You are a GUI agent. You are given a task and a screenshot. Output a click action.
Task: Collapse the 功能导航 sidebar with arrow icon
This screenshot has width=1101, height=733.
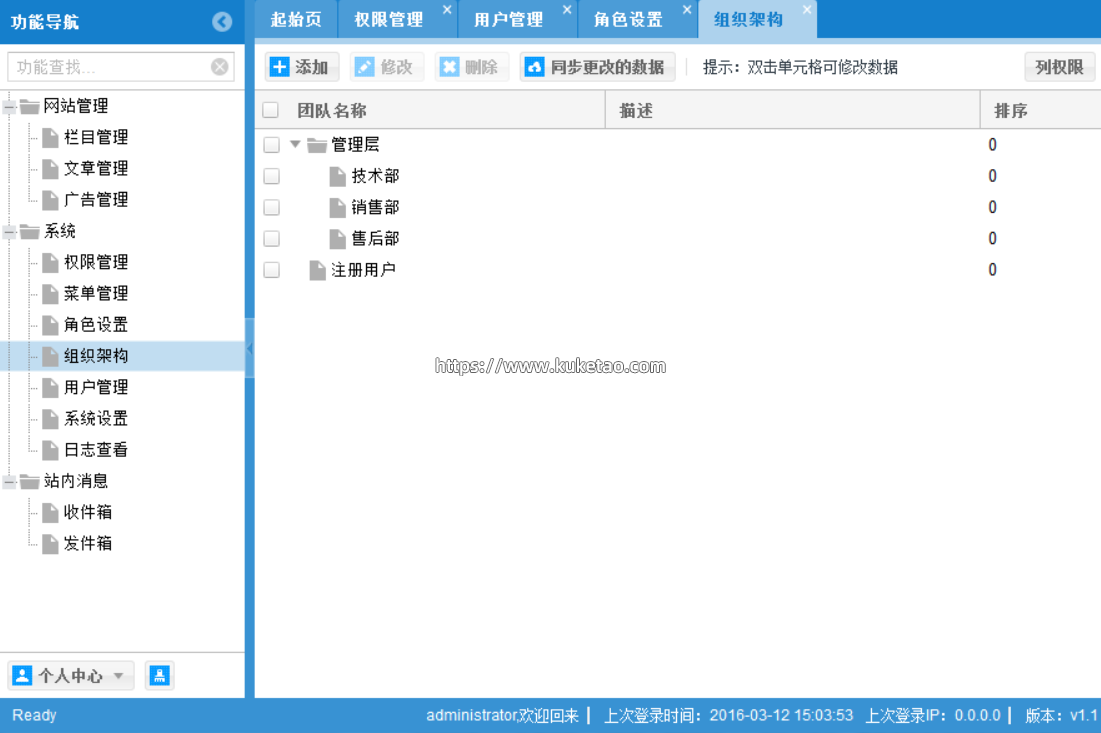(222, 22)
